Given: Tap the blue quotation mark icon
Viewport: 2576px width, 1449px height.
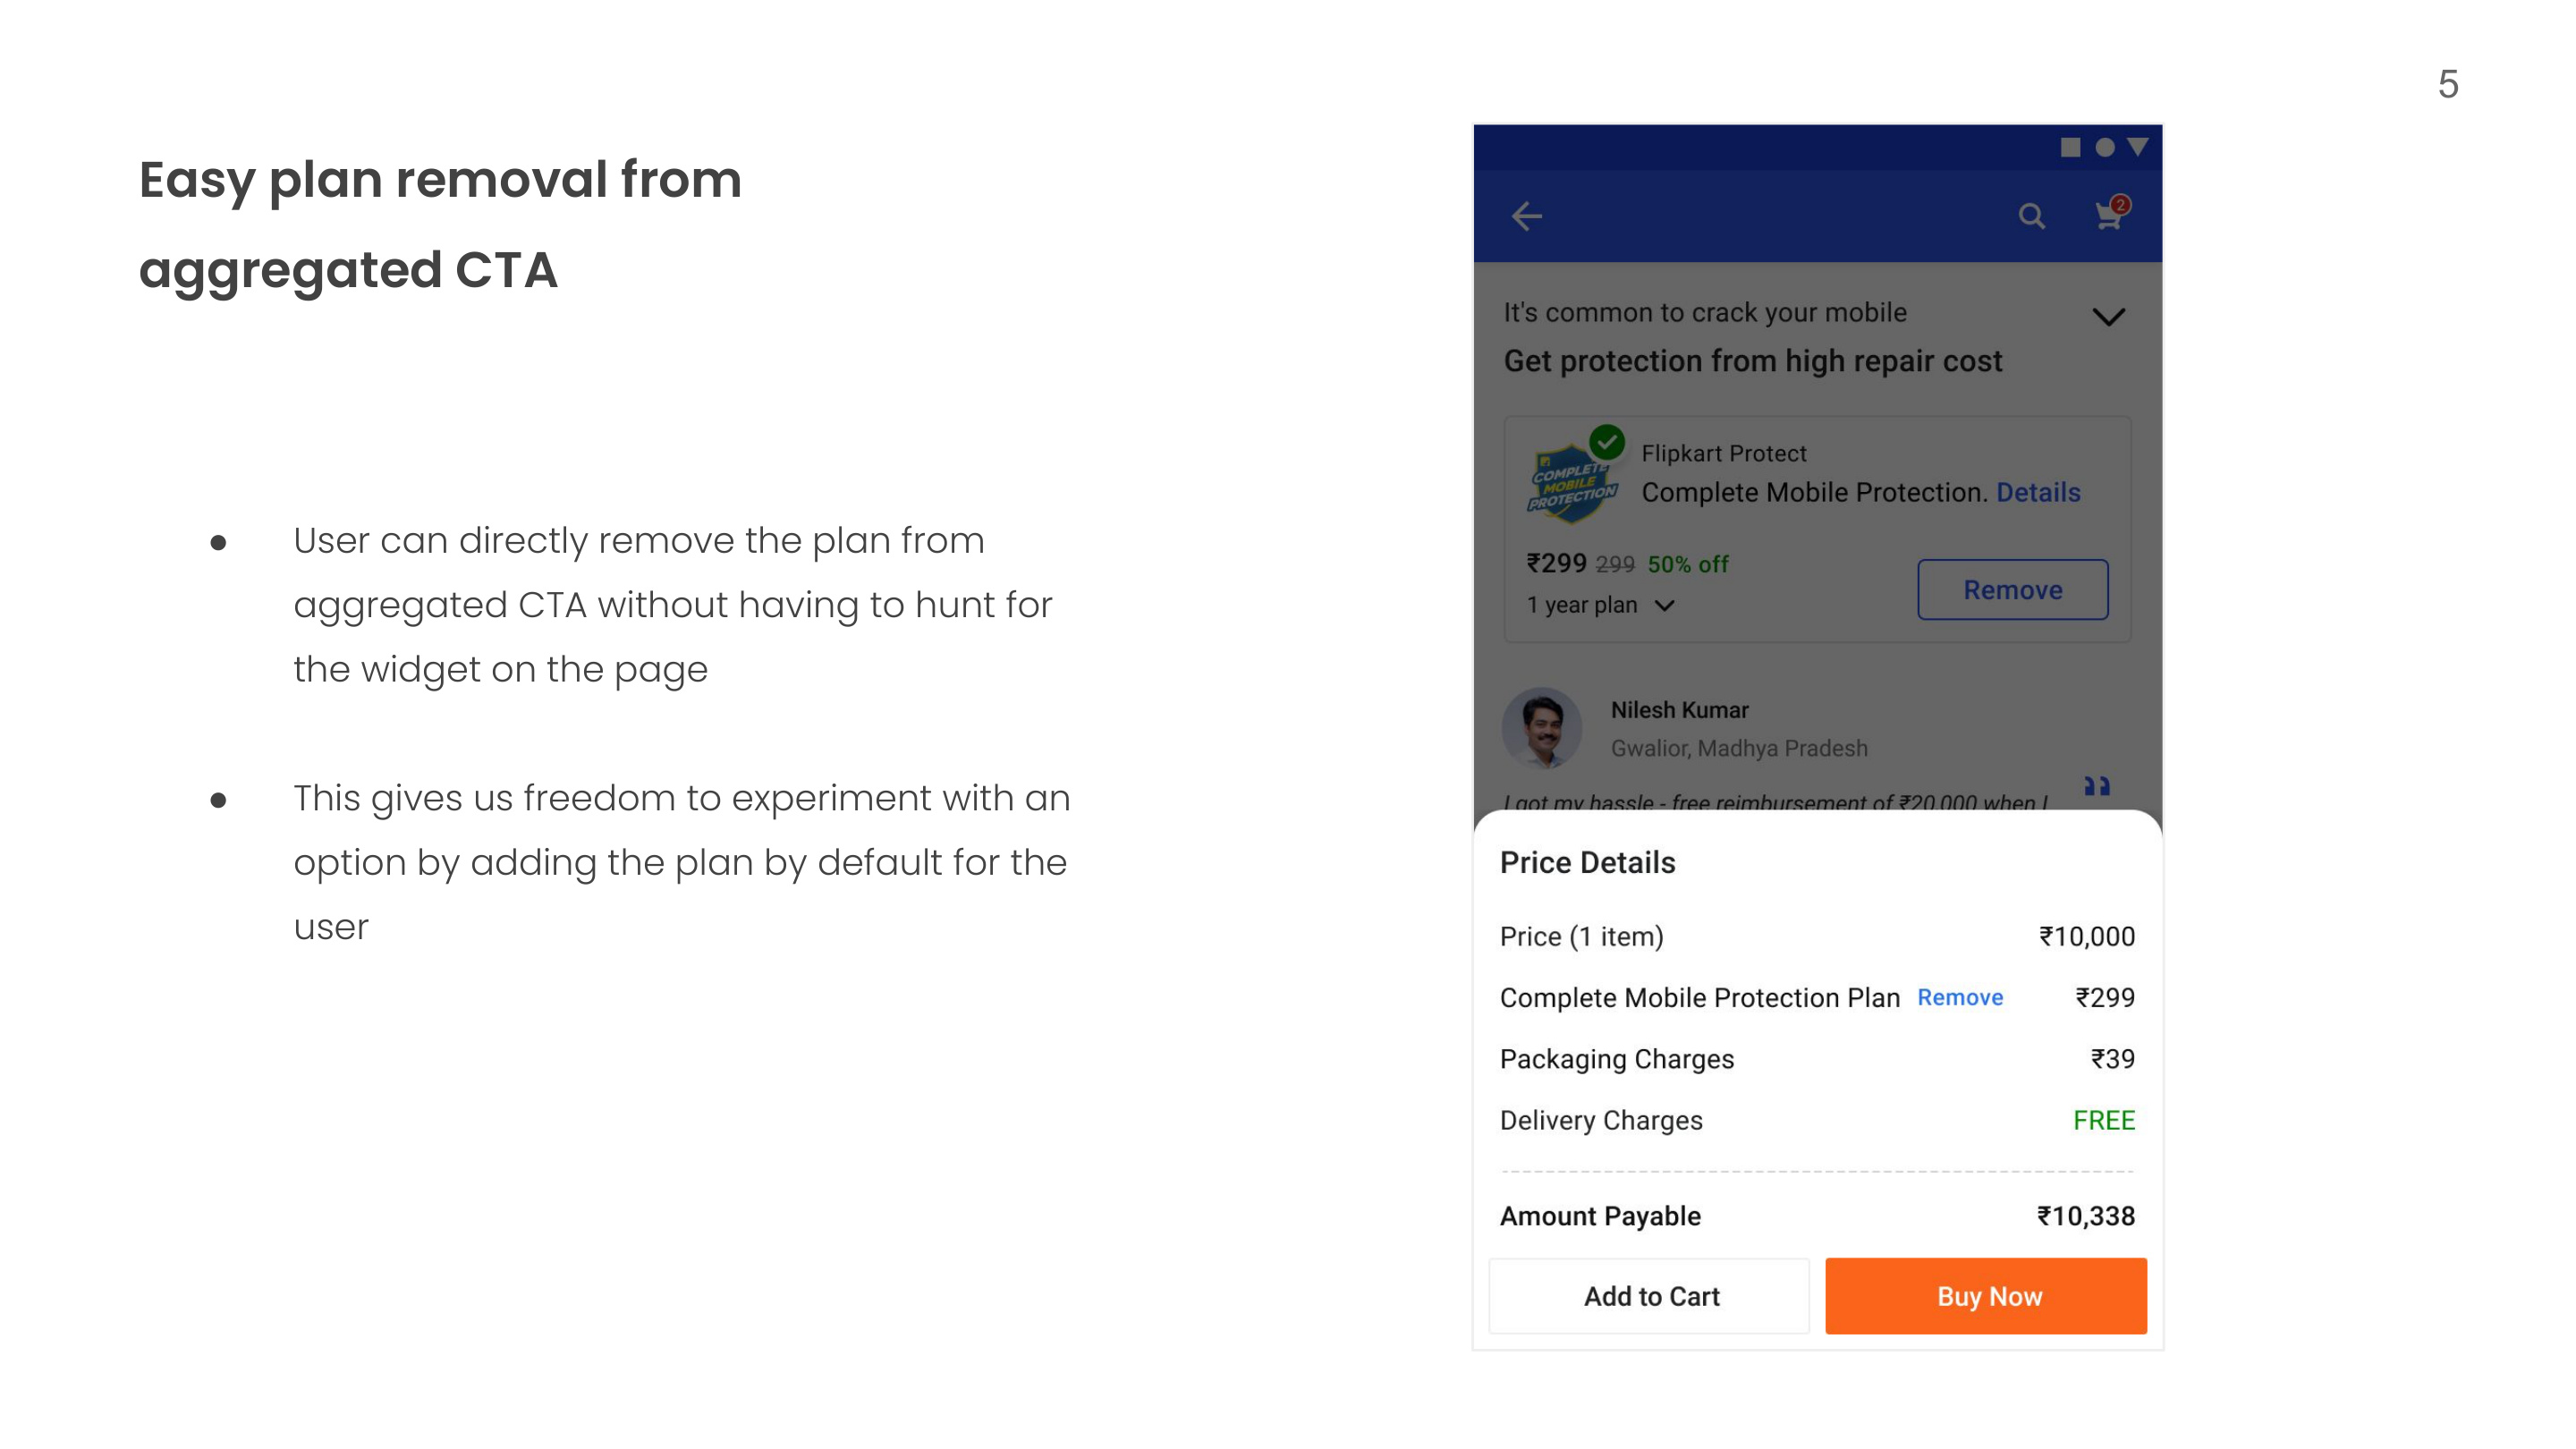Looking at the screenshot, I should (2097, 786).
